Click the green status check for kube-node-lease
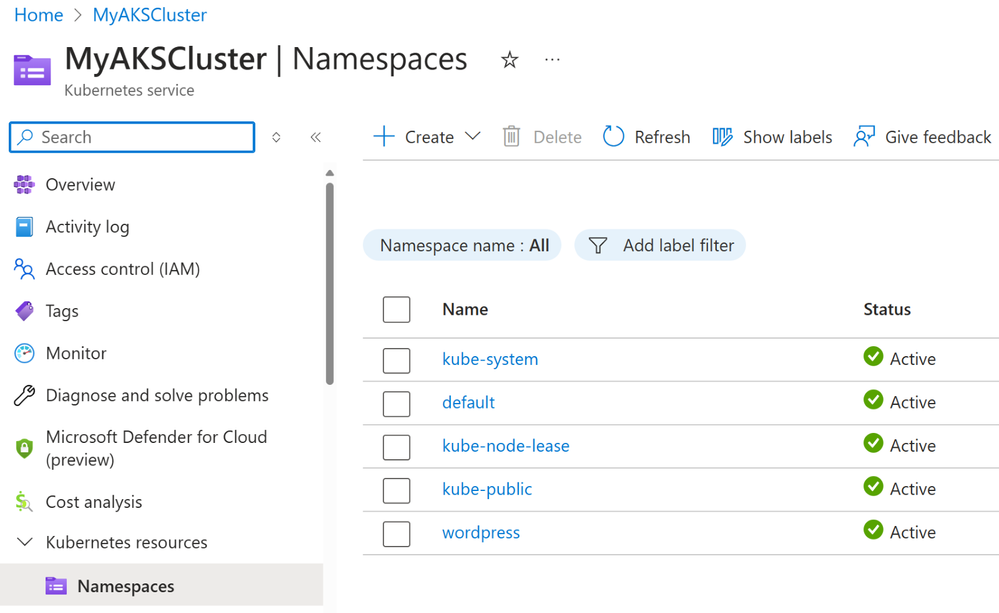 pos(873,443)
